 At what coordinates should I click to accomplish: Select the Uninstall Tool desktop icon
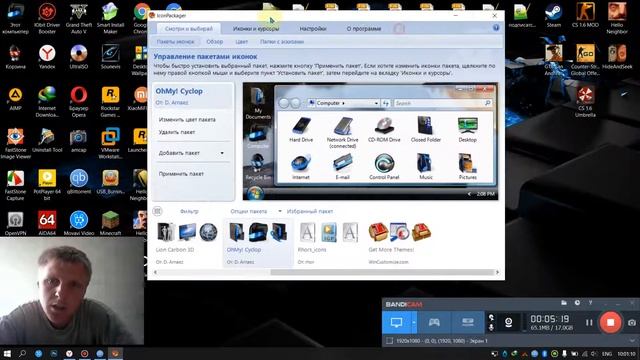pyautogui.click(x=47, y=140)
